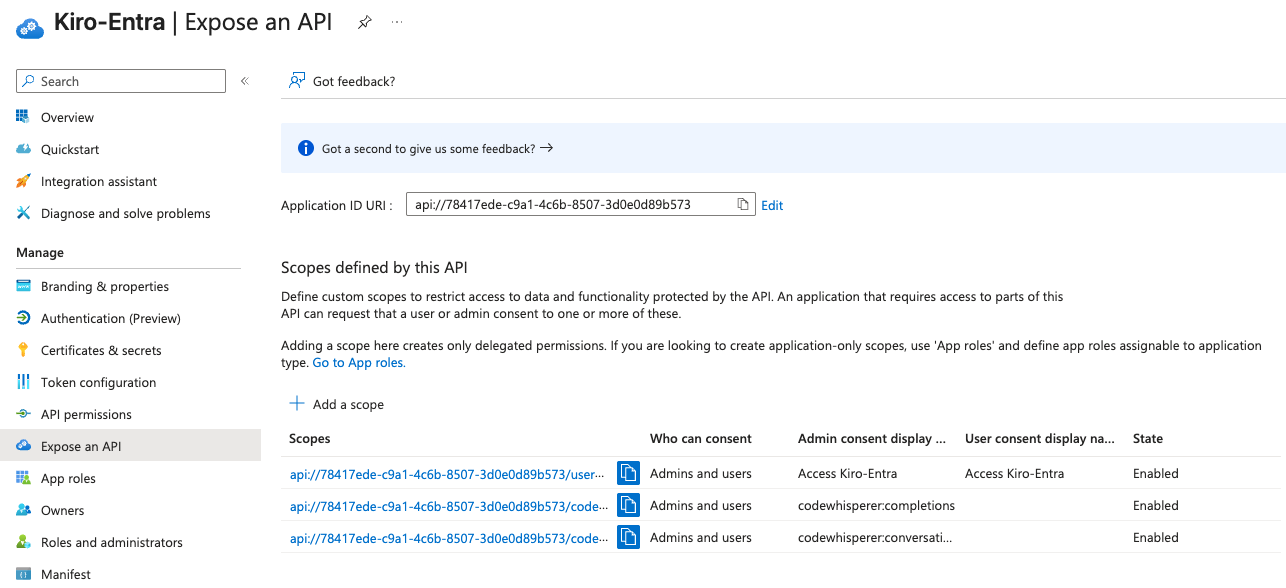This screenshot has width=1286, height=588.
Task: Click the Got feedback icon
Action: pyautogui.click(x=297, y=81)
